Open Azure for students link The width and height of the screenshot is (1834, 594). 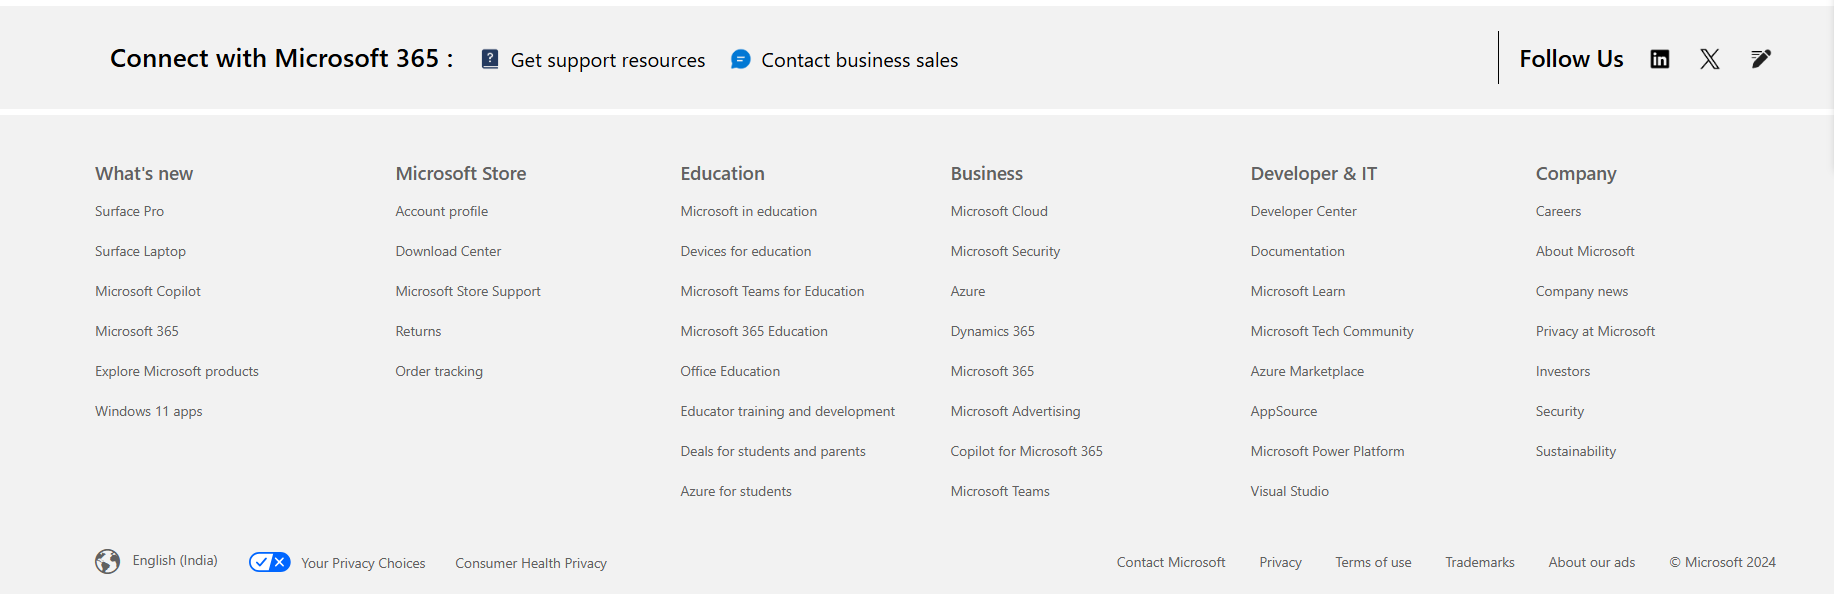pos(736,491)
